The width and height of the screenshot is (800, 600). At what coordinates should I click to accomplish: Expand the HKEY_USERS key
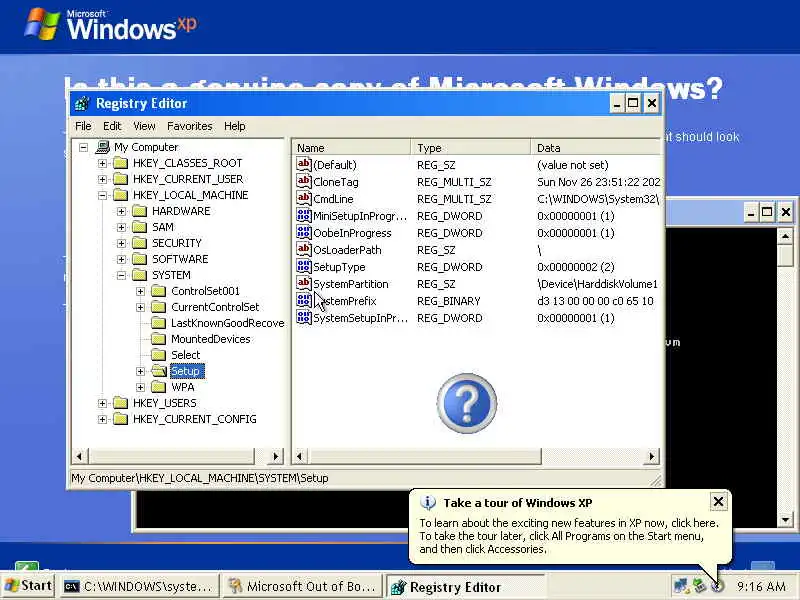coord(103,403)
